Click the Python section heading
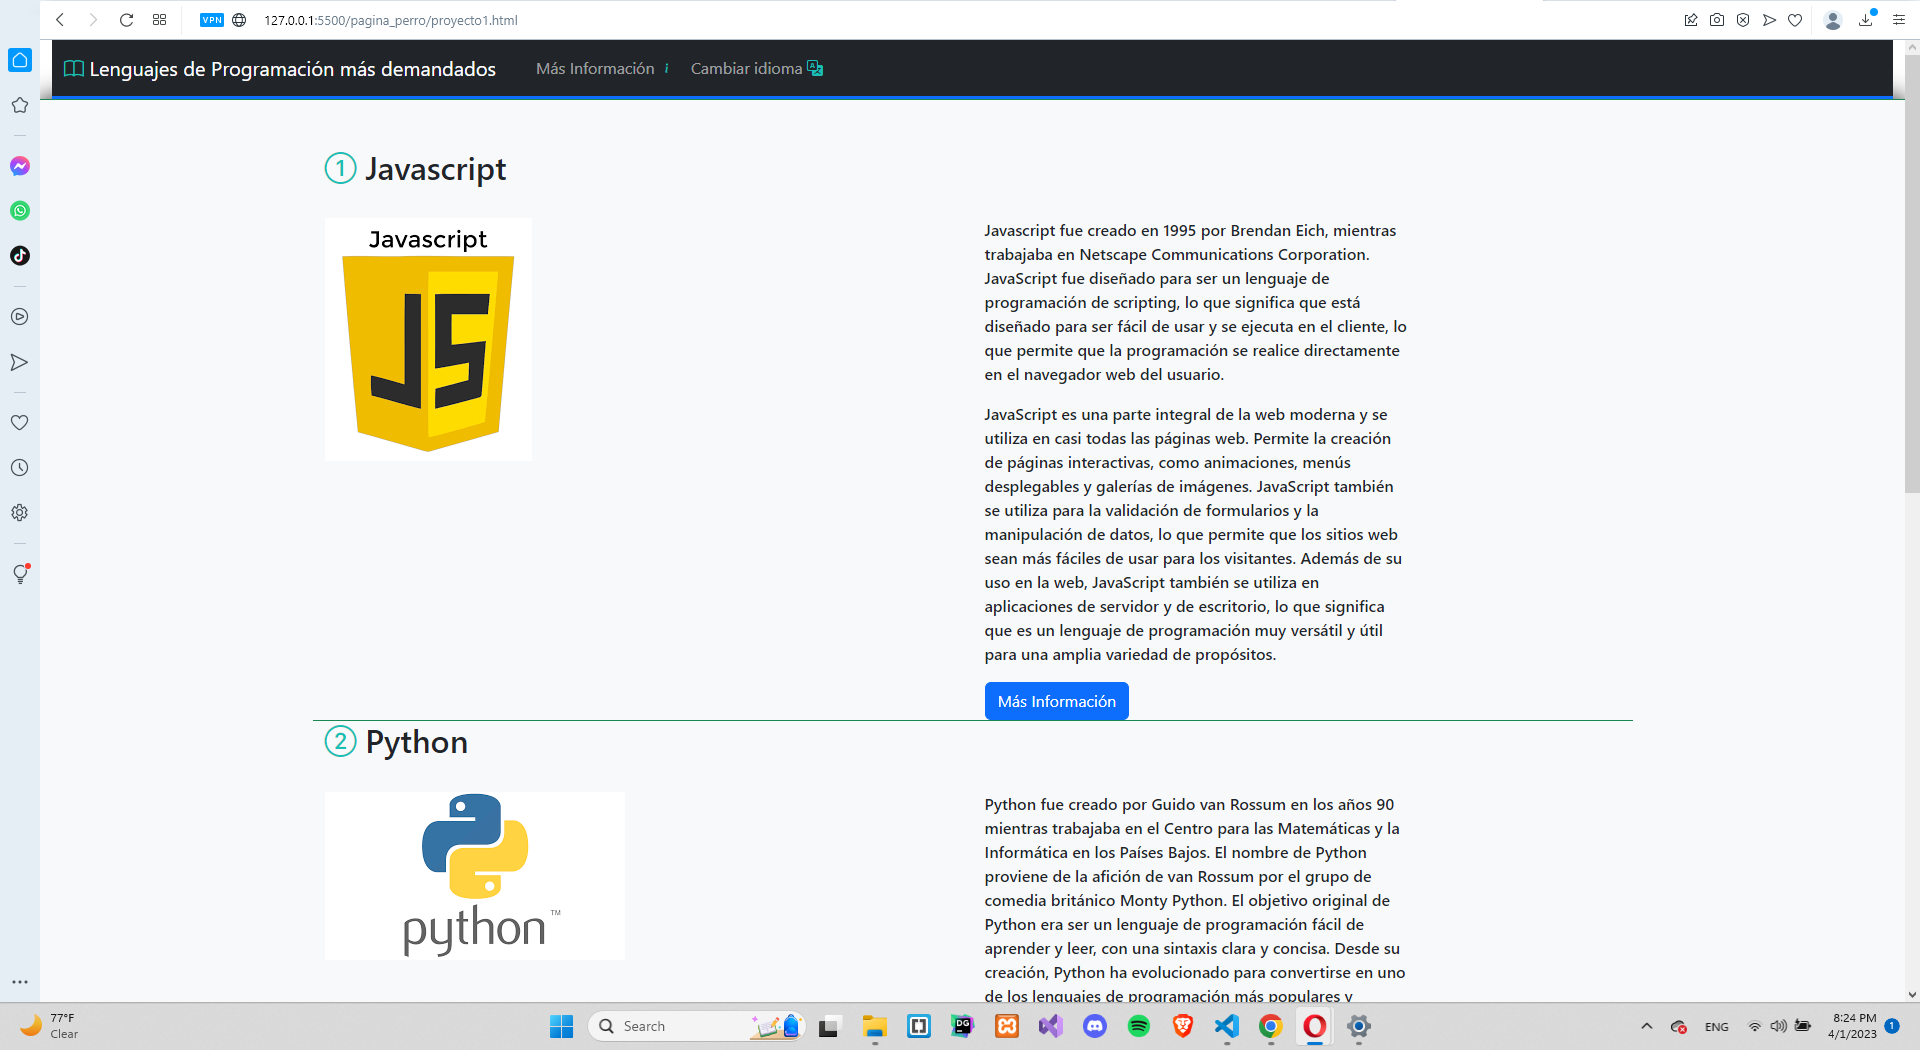Image resolution: width=1920 pixels, height=1050 pixels. click(x=416, y=742)
